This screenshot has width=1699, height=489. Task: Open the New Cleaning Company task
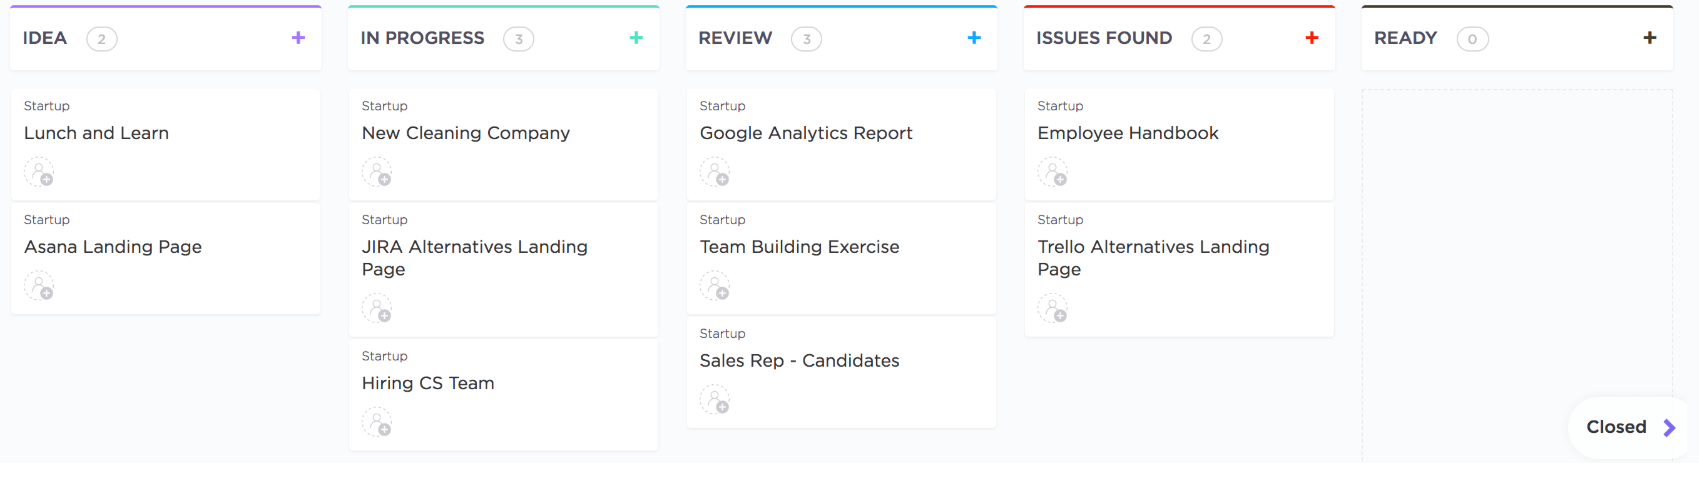[466, 133]
